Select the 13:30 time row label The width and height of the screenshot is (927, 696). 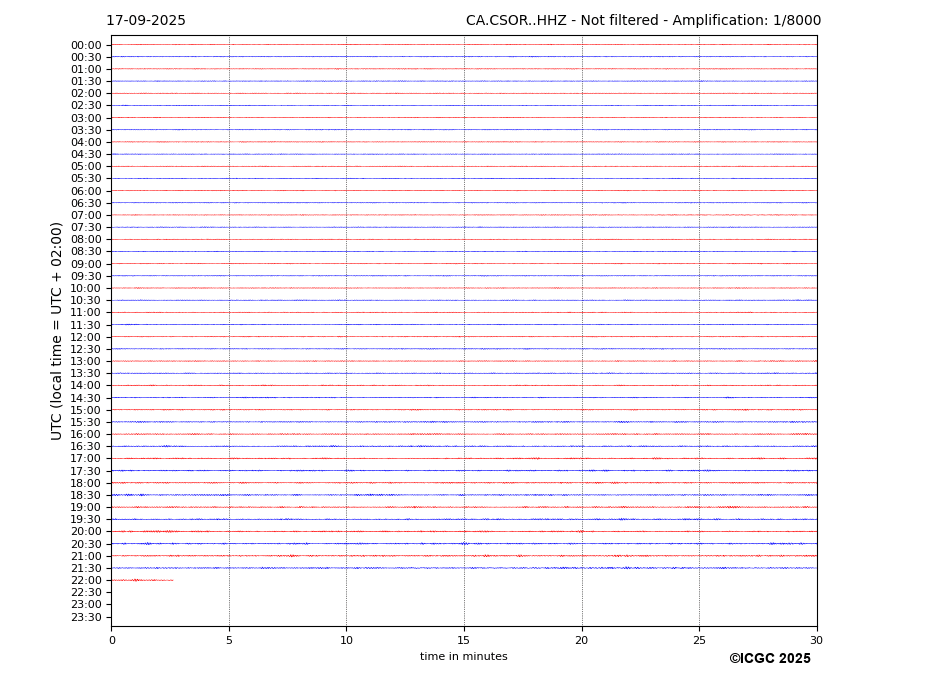tap(86, 374)
